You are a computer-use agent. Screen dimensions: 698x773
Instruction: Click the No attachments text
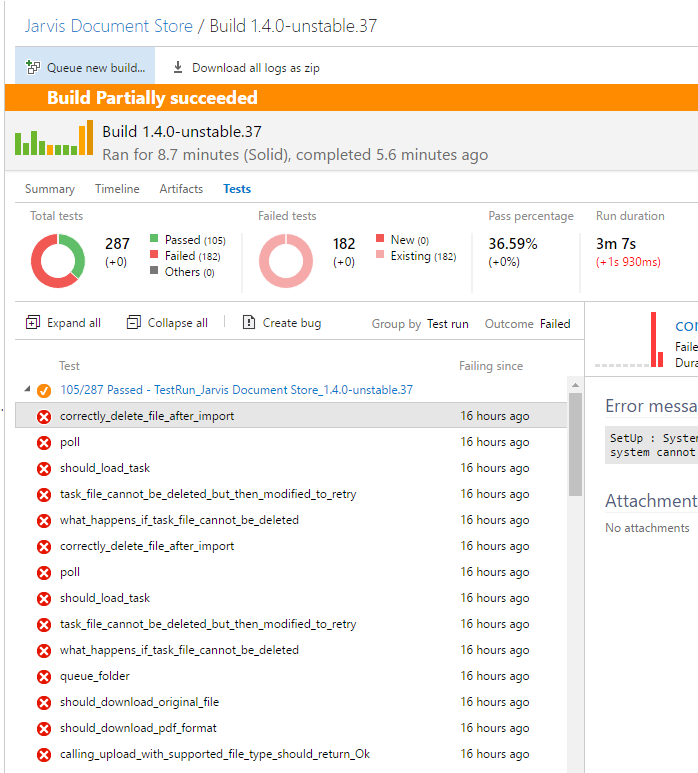click(x=647, y=528)
